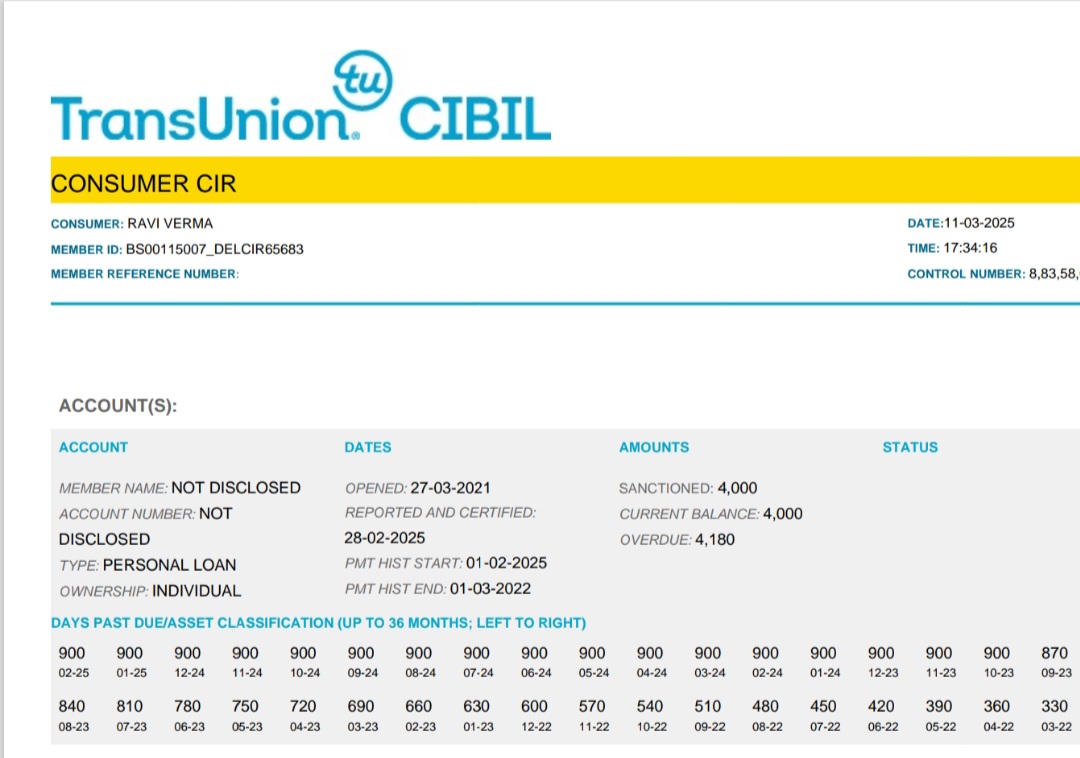Select ownership value INDIVIDUAL
Image resolution: width=1080 pixels, height=758 pixels.
coord(196,591)
